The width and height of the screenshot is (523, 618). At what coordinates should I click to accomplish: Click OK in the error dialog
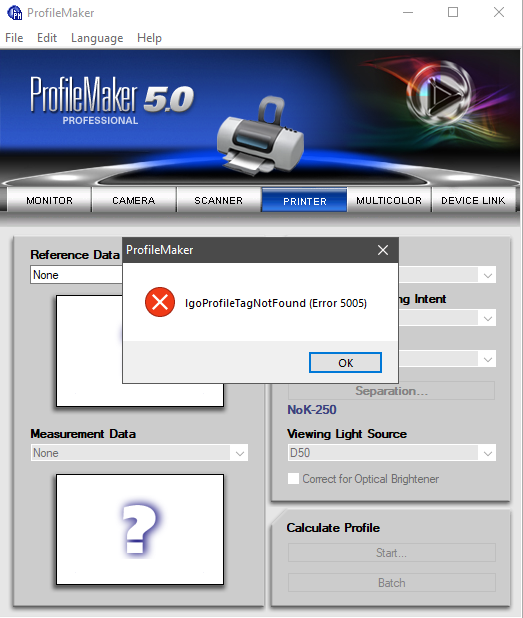345,363
